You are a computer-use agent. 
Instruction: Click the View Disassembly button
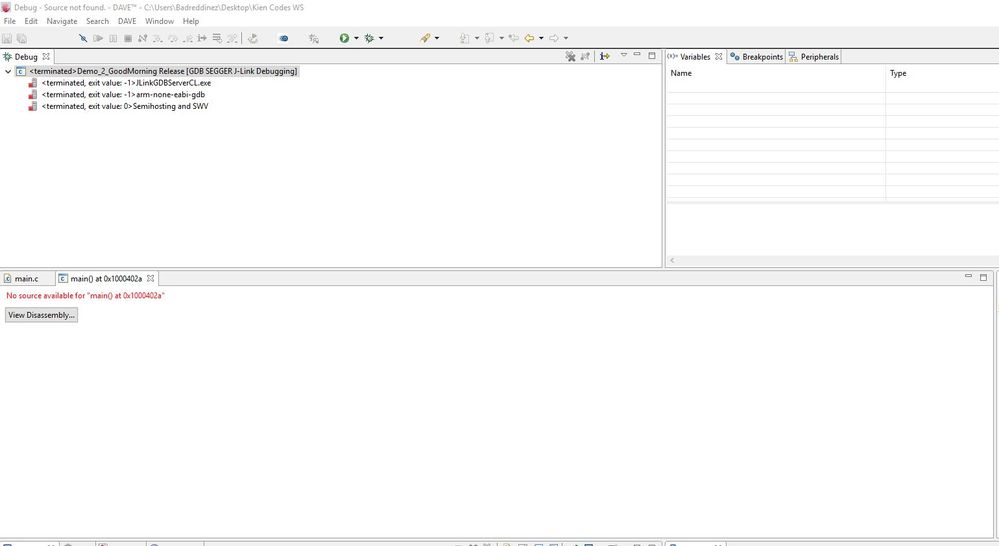click(x=41, y=315)
